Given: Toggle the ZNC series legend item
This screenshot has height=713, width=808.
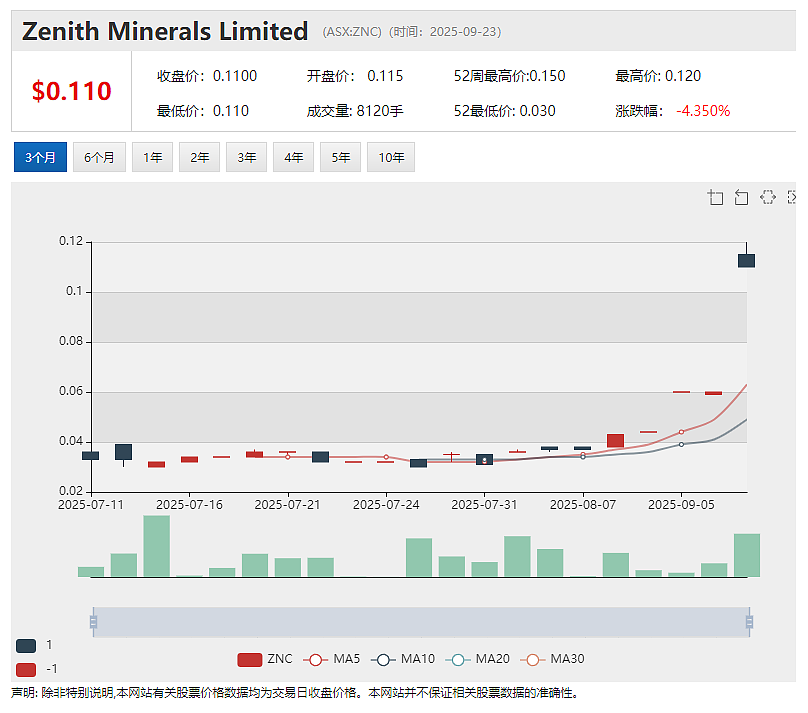Looking at the screenshot, I should coord(265,659).
